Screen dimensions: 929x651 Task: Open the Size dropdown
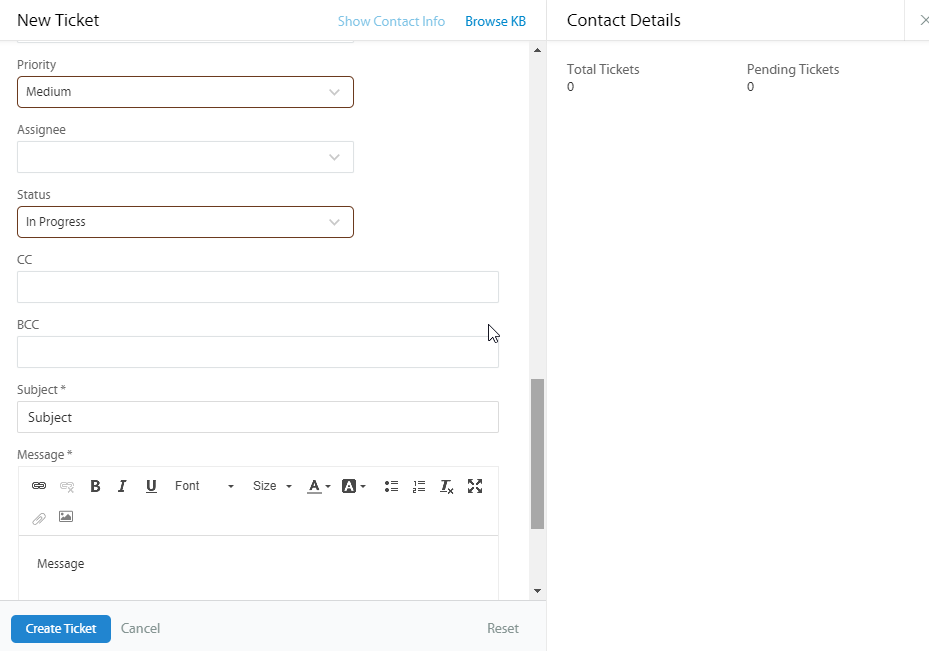[272, 486]
